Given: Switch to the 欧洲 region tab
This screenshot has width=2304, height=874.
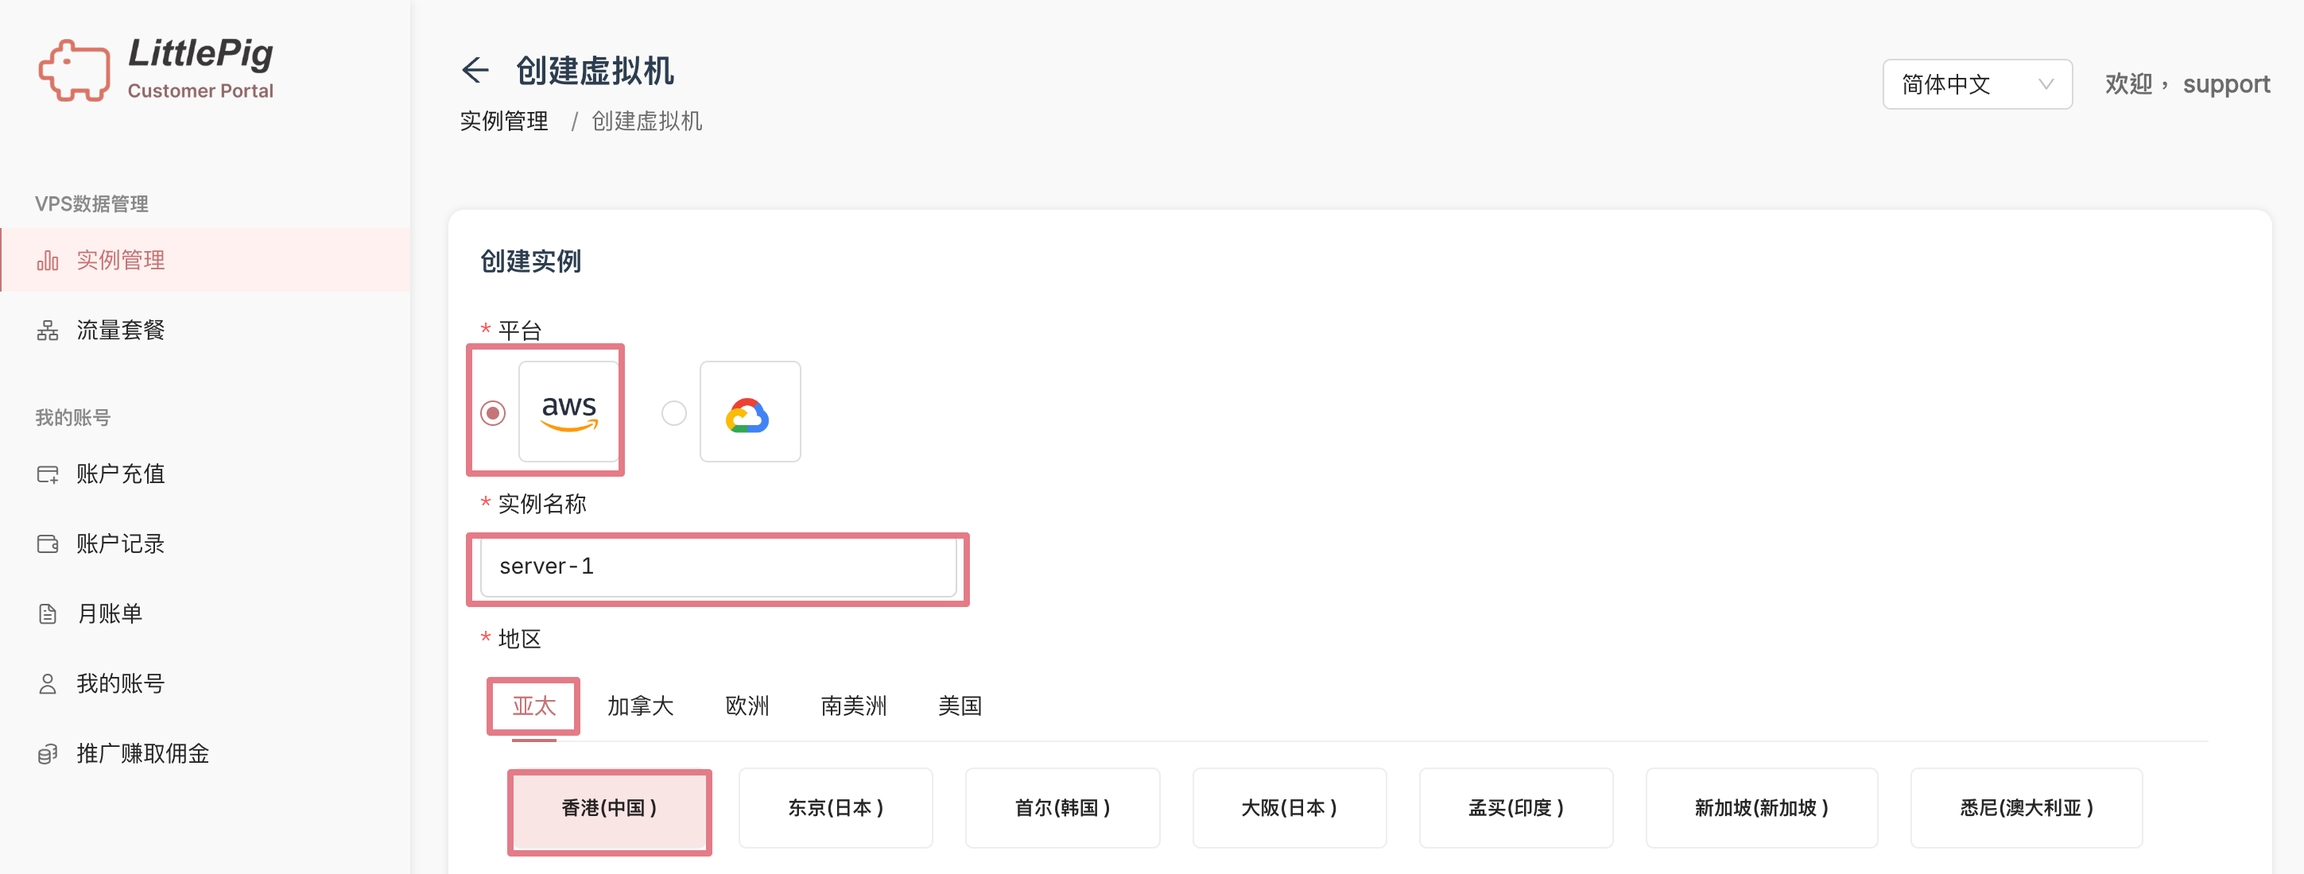Looking at the screenshot, I should coord(747,706).
